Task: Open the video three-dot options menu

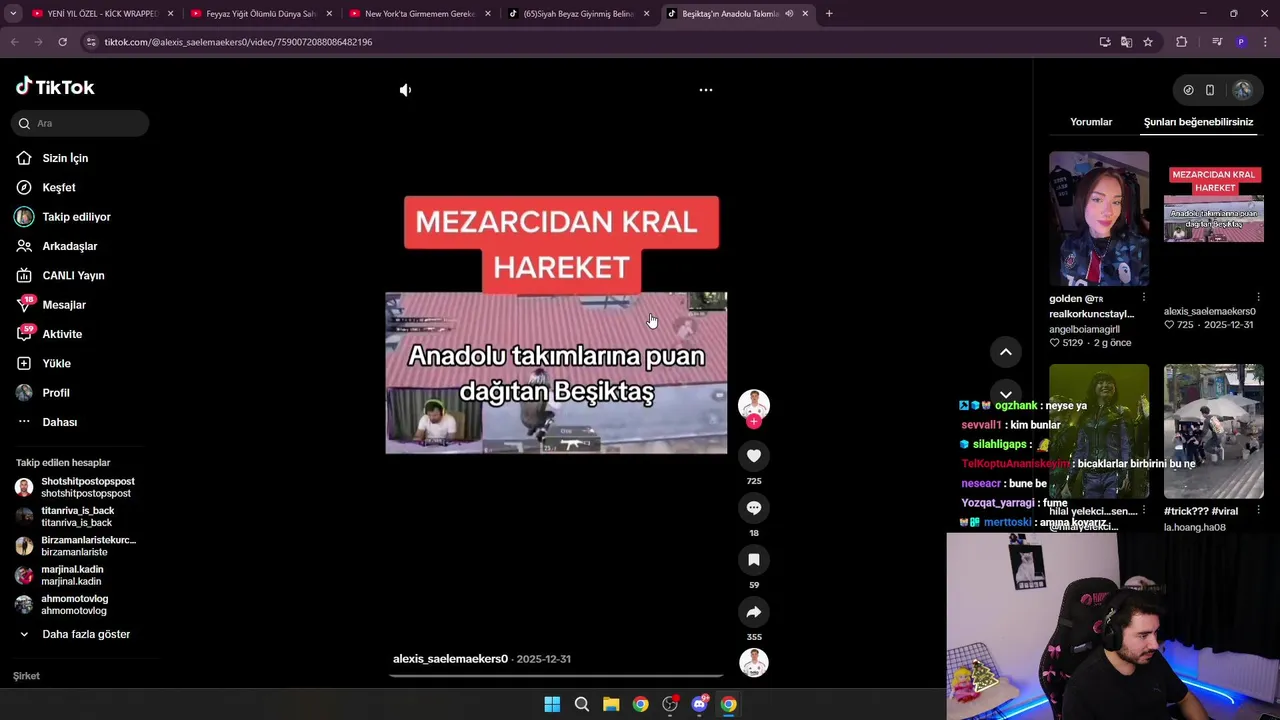Action: 706,90
